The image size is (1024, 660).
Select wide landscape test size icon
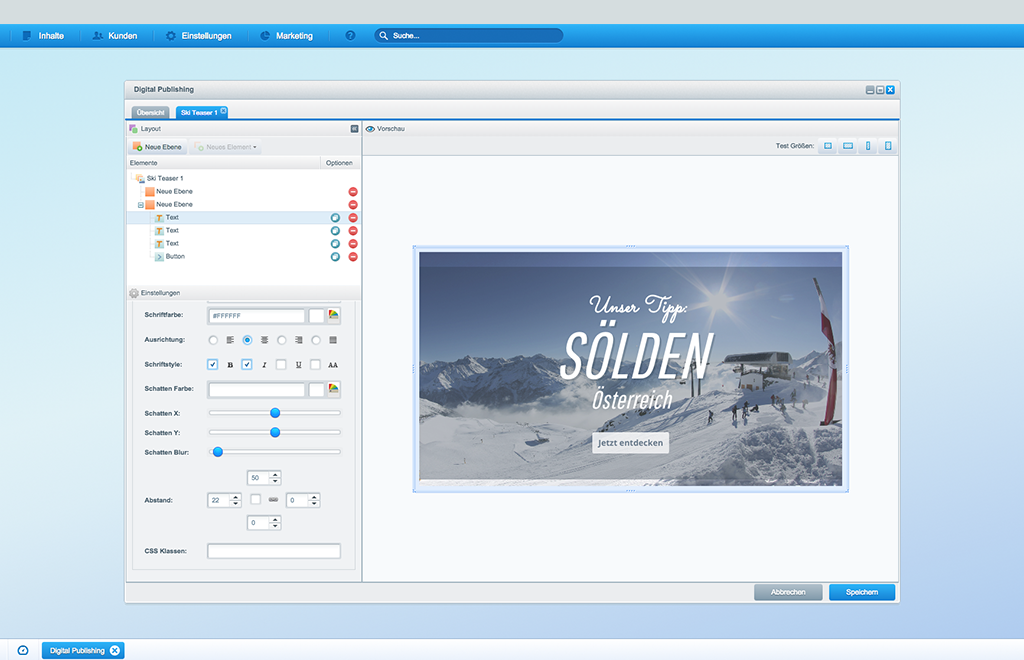coord(848,146)
